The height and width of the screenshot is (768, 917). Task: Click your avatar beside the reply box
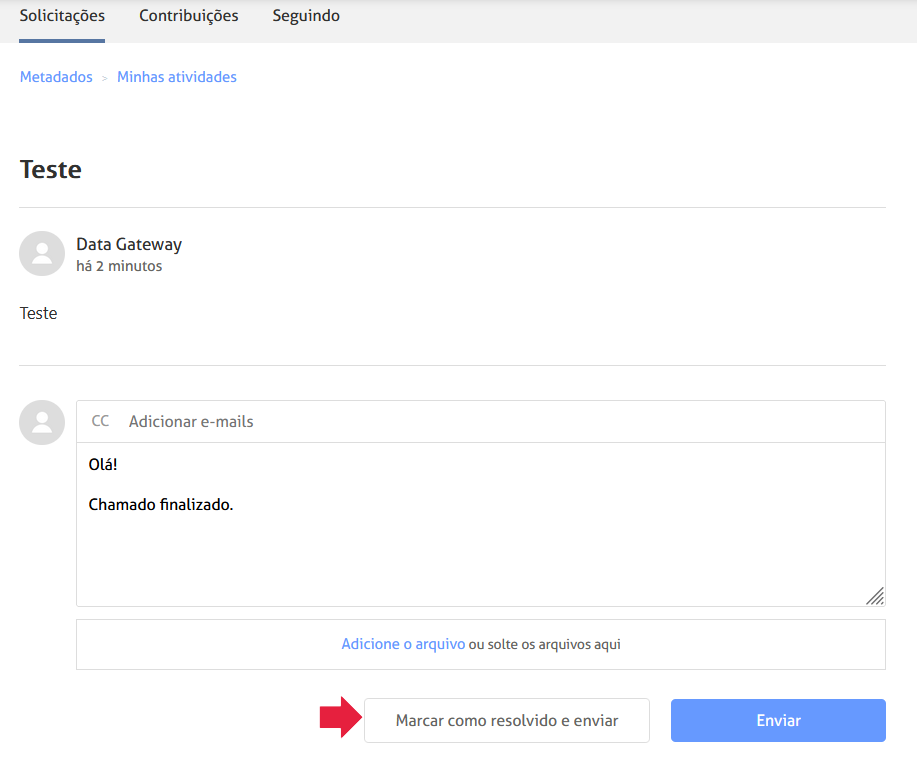point(42,423)
